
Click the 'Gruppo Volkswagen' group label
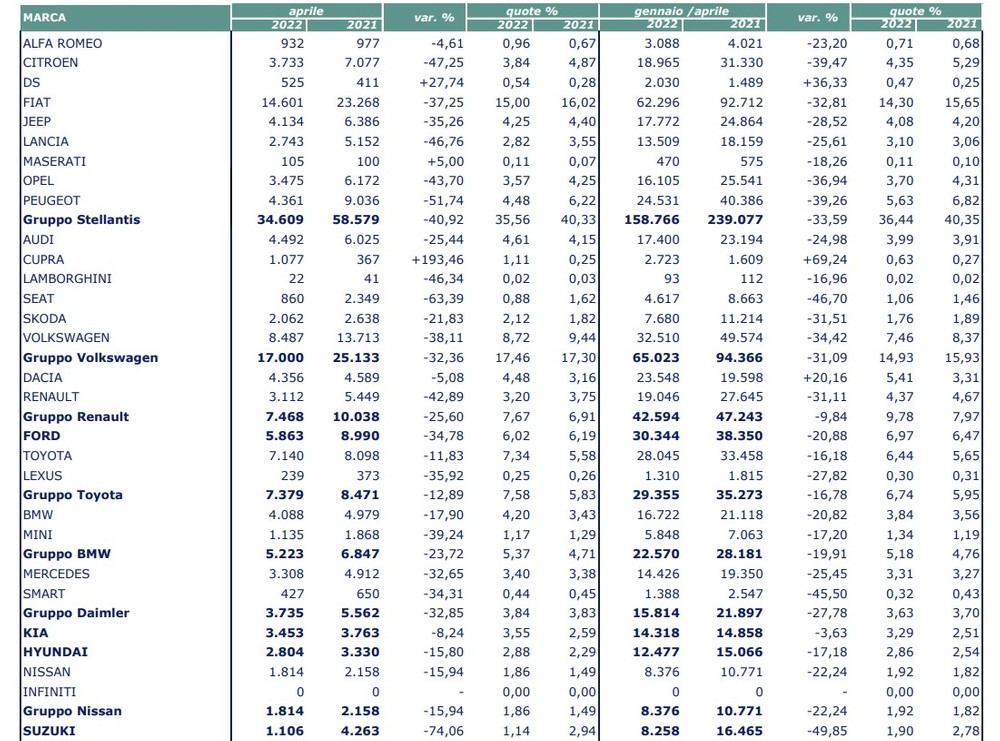pyautogui.click(x=91, y=357)
